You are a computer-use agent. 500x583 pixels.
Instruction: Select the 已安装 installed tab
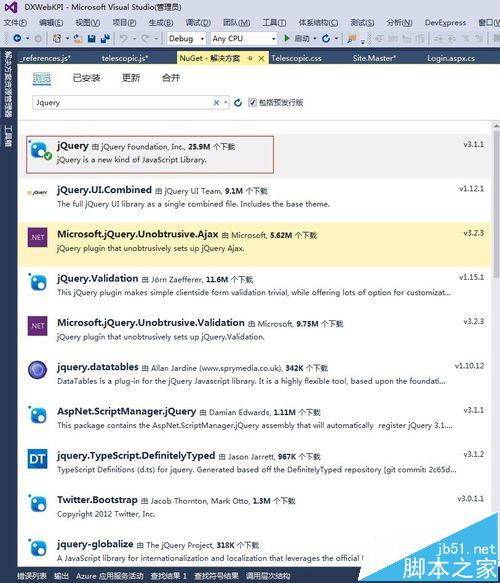86,78
